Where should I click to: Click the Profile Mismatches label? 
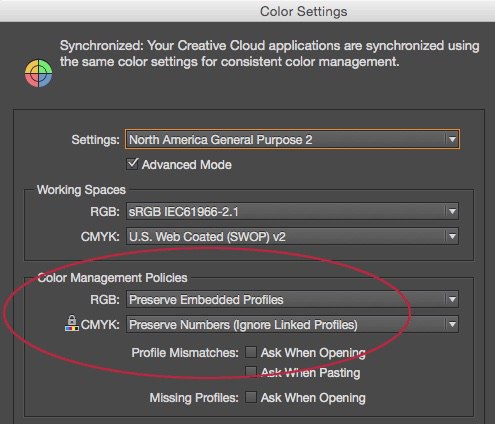tap(185, 353)
